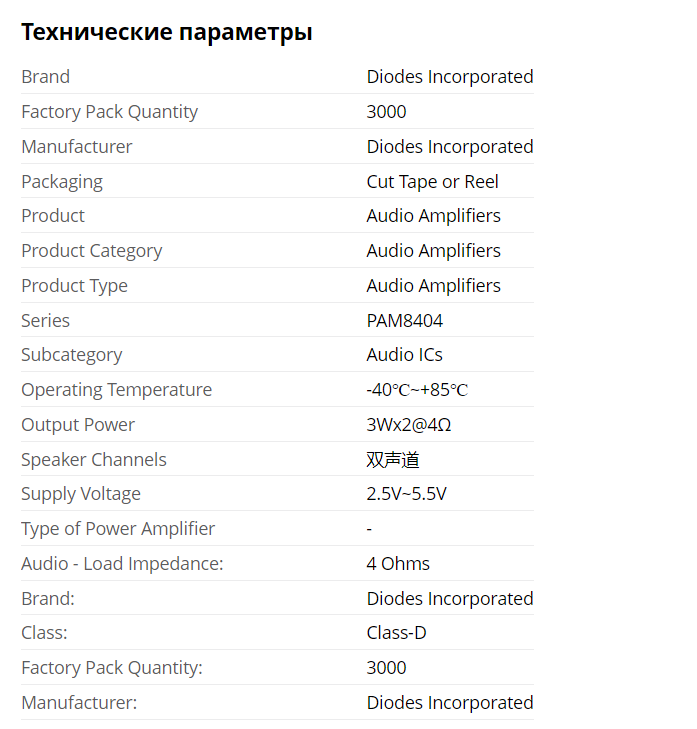Image resolution: width=697 pixels, height=729 pixels.
Task: Select the "Cut Tape or Reel" value
Action: pyautogui.click(x=432, y=181)
